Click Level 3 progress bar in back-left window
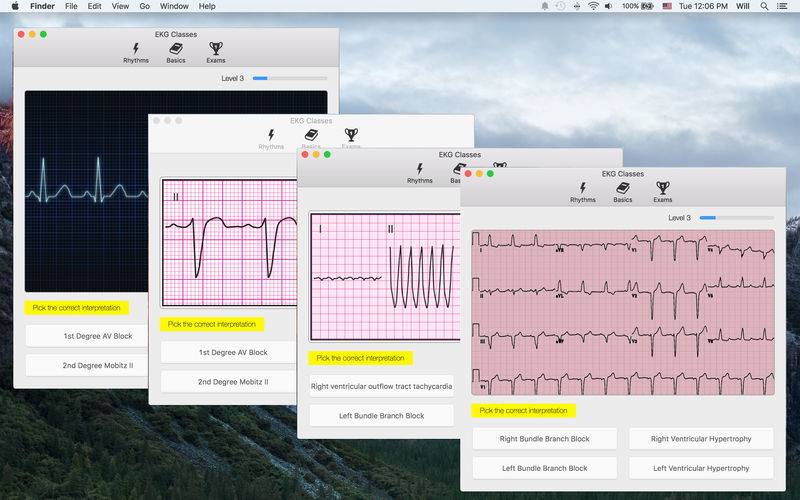This screenshot has height=500, width=800. click(x=289, y=79)
